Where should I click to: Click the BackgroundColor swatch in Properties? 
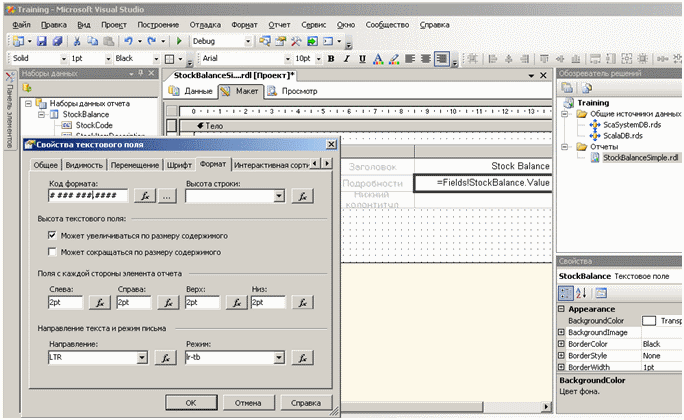click(x=649, y=321)
